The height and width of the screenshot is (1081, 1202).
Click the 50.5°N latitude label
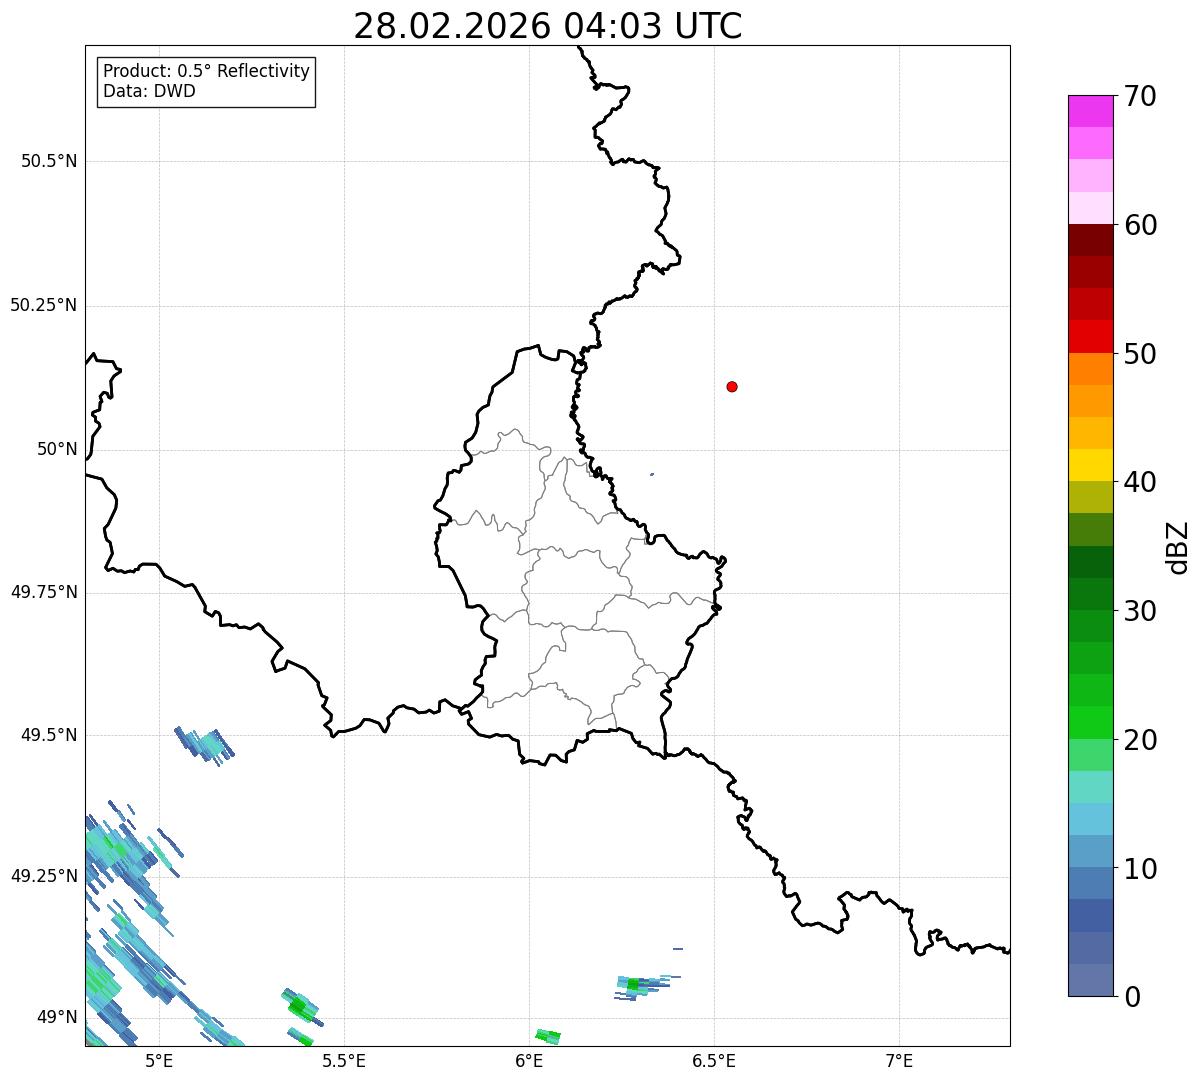tap(49, 161)
